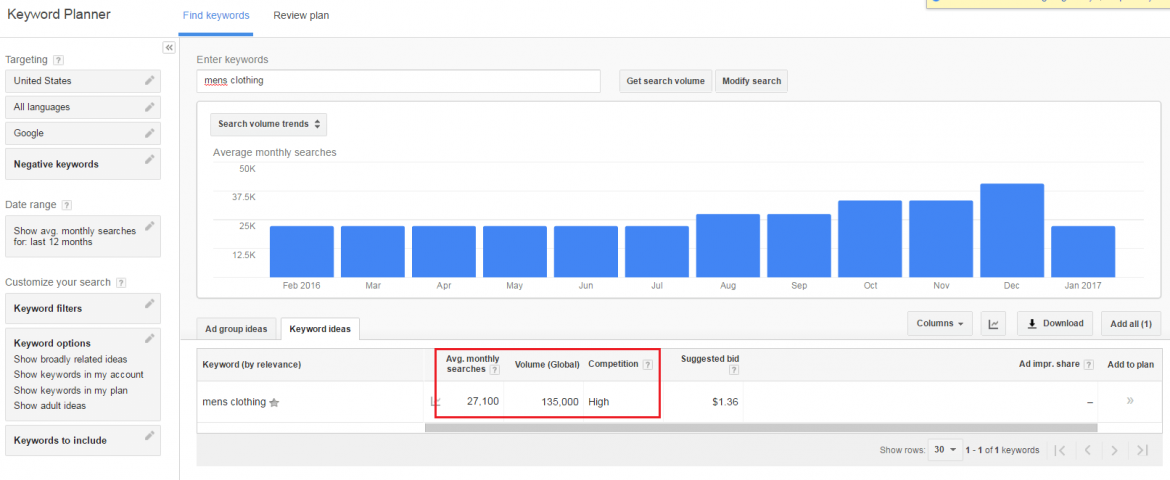The width and height of the screenshot is (1170, 480).
Task: Go to last page of results
Action: click(1142, 450)
